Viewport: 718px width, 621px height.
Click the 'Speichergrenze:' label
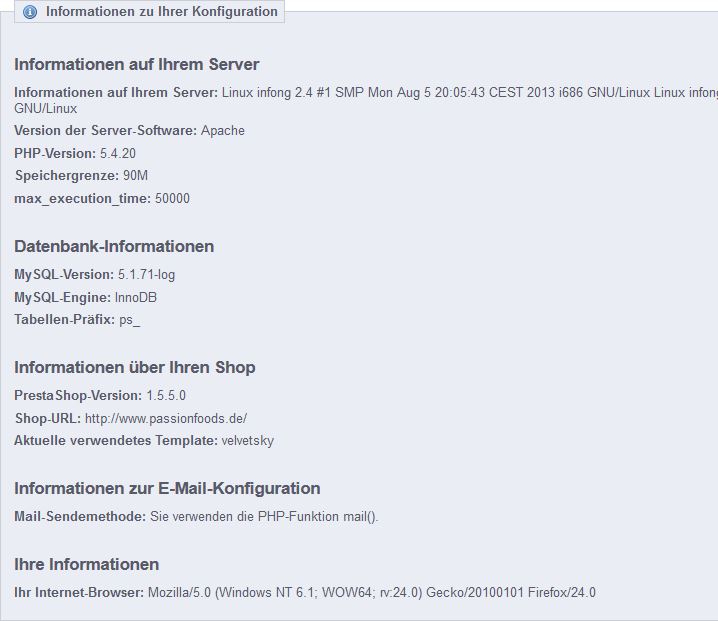[x=67, y=175]
